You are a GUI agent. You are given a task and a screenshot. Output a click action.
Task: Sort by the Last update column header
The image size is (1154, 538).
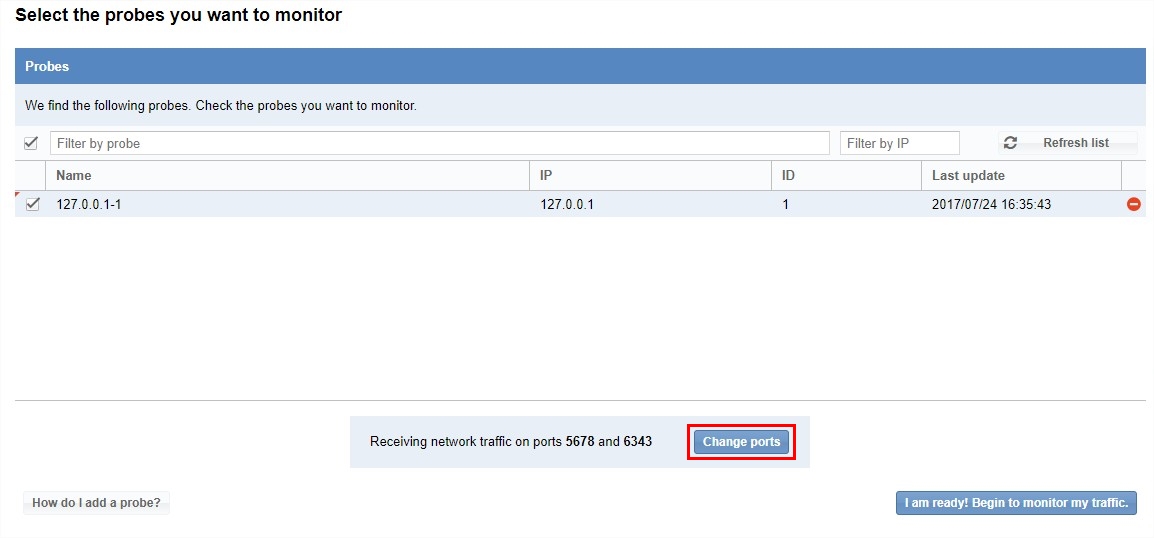click(968, 175)
